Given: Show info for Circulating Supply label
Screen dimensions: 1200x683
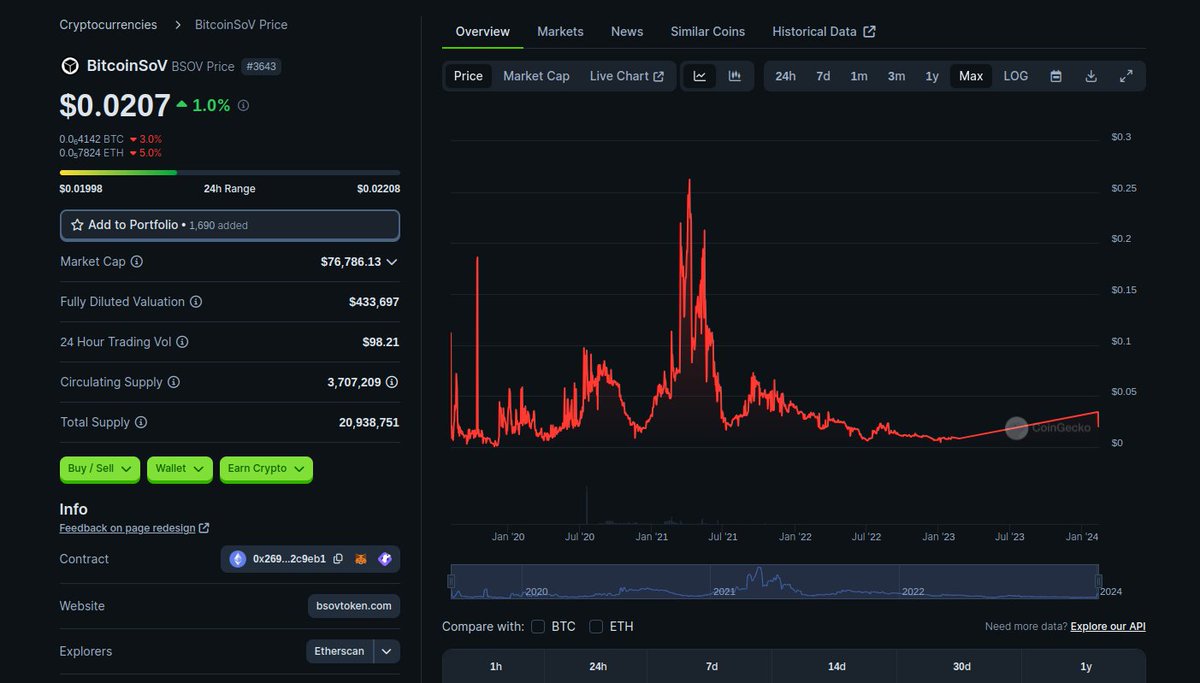Looking at the screenshot, I should [174, 382].
